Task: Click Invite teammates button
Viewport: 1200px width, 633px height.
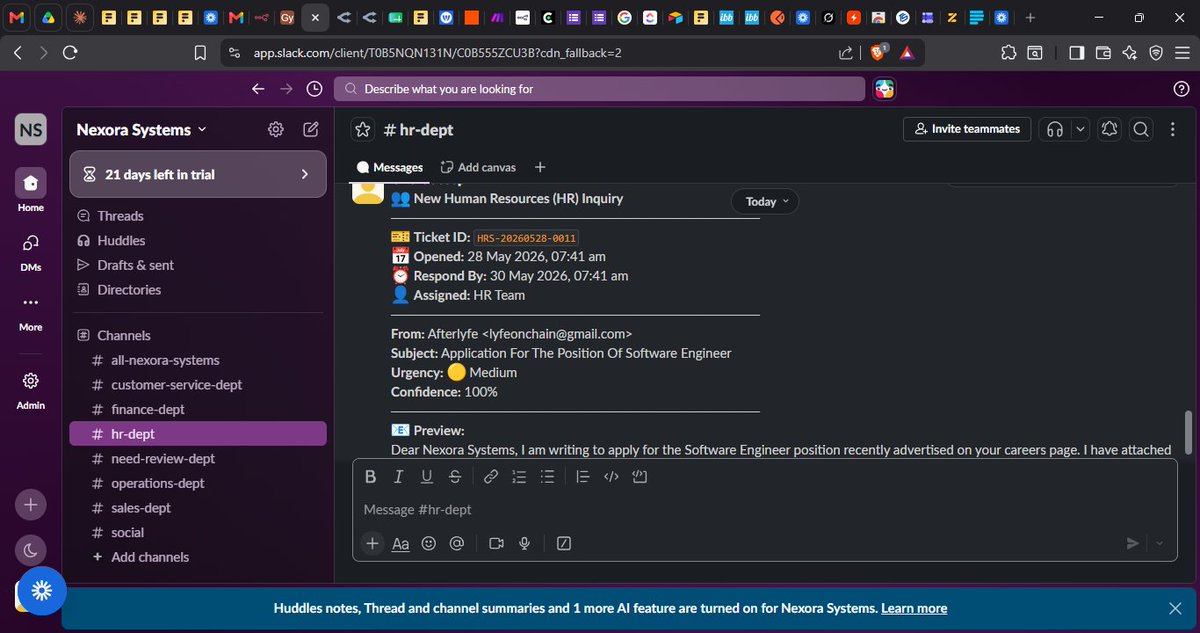Action: click(966, 129)
